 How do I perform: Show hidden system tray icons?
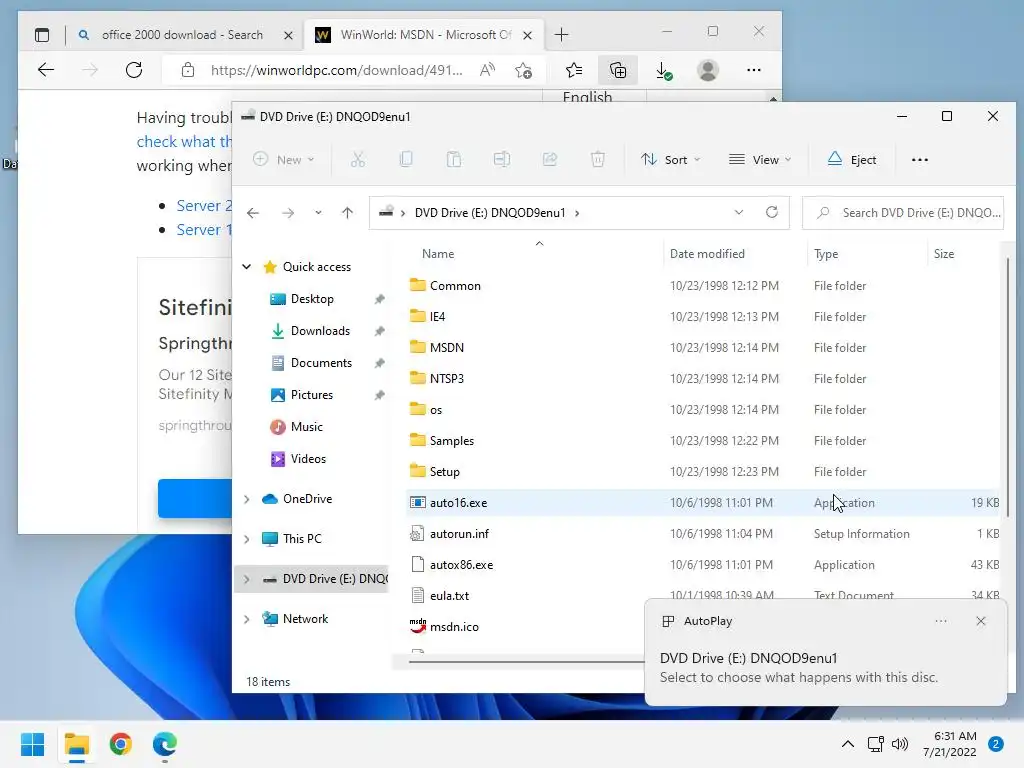pyautogui.click(x=848, y=744)
